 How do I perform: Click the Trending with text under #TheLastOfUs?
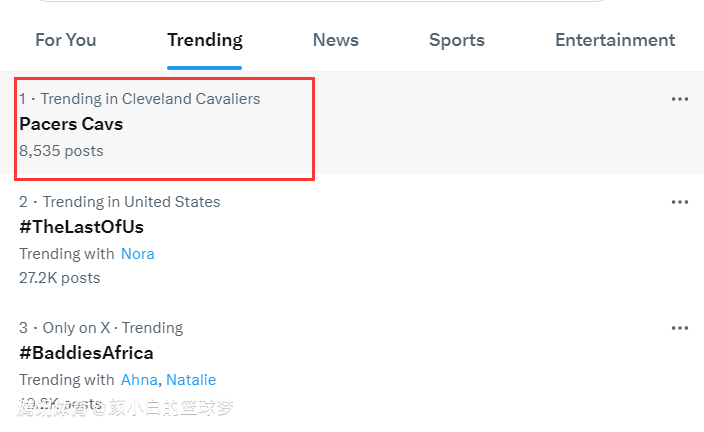pyautogui.click(x=66, y=254)
